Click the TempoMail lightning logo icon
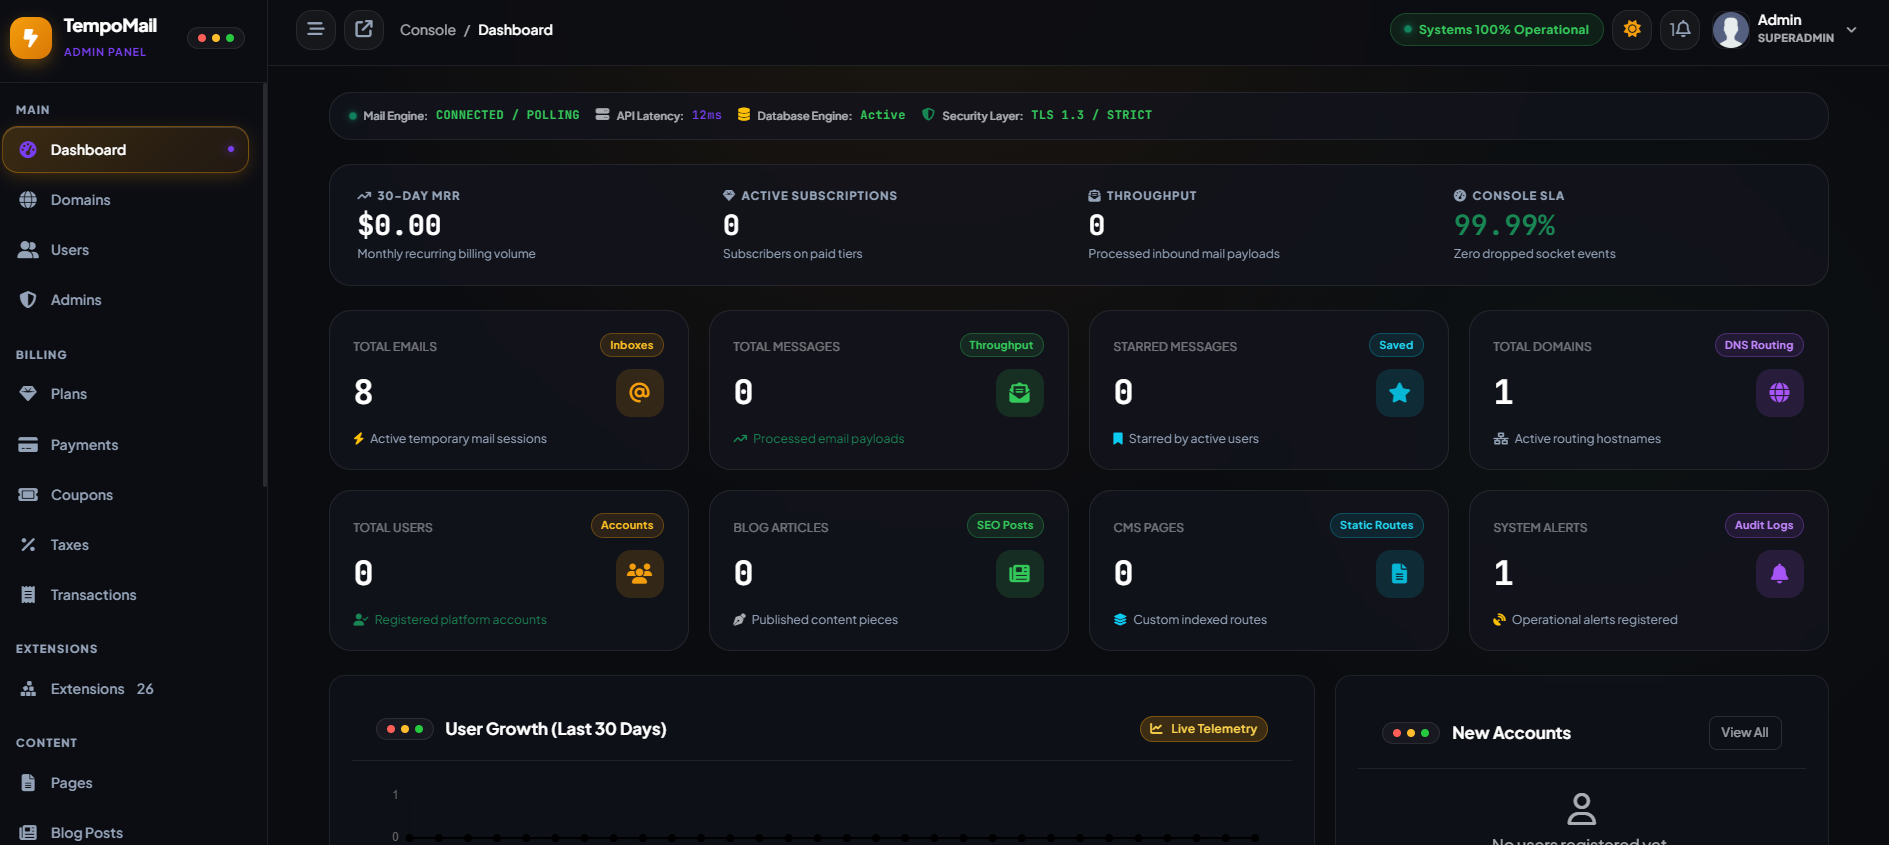The height and width of the screenshot is (845, 1889). [31, 38]
